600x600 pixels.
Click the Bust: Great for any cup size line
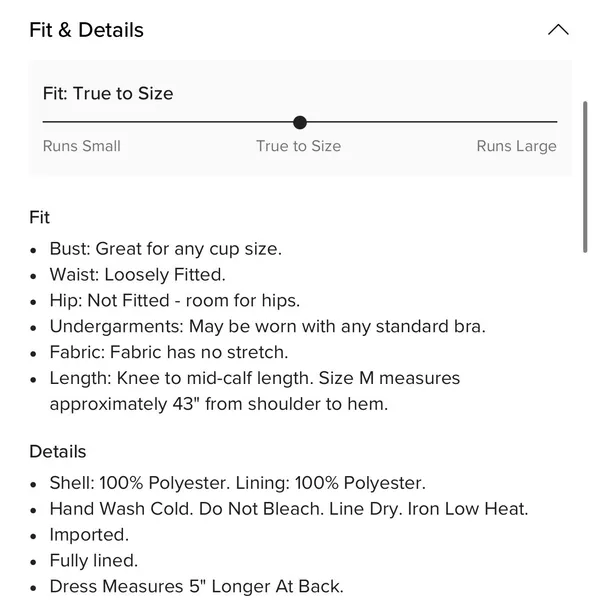coord(166,249)
